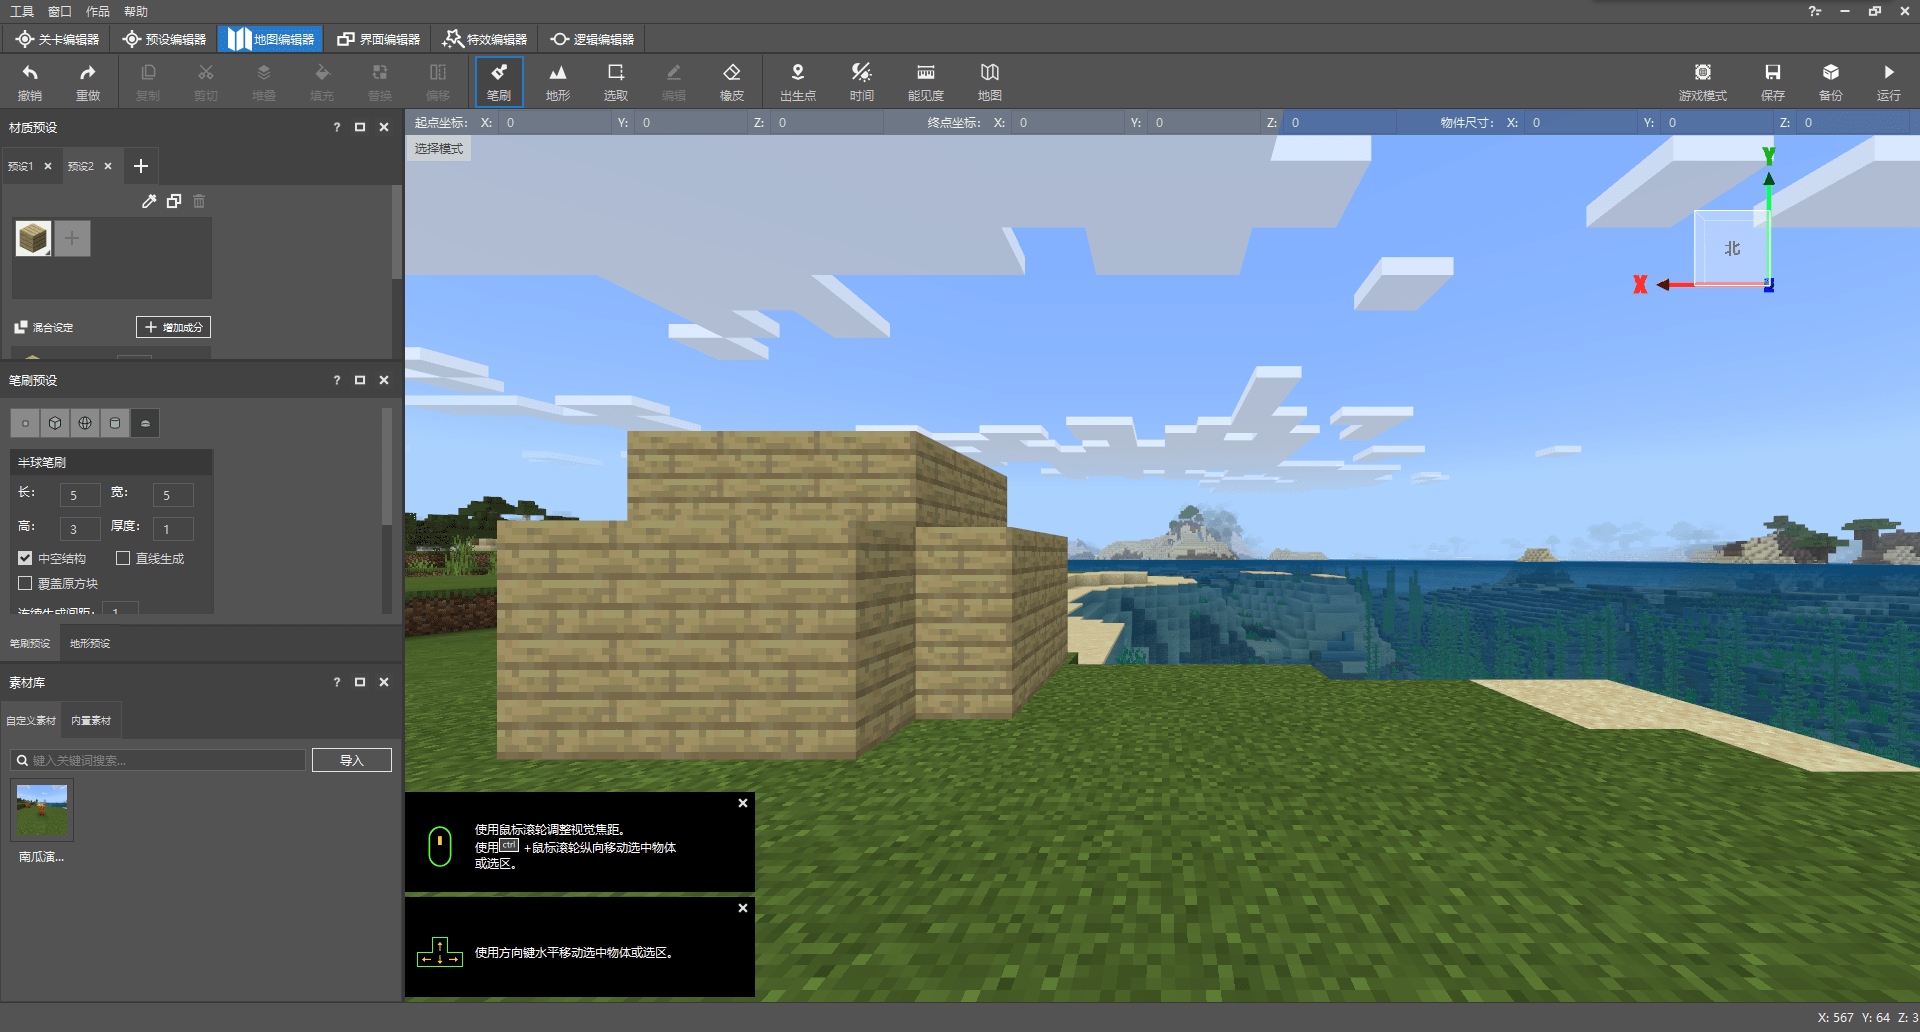Select the 南瓜演... asset thumbnail
This screenshot has width=1920, height=1032.
tap(42, 811)
